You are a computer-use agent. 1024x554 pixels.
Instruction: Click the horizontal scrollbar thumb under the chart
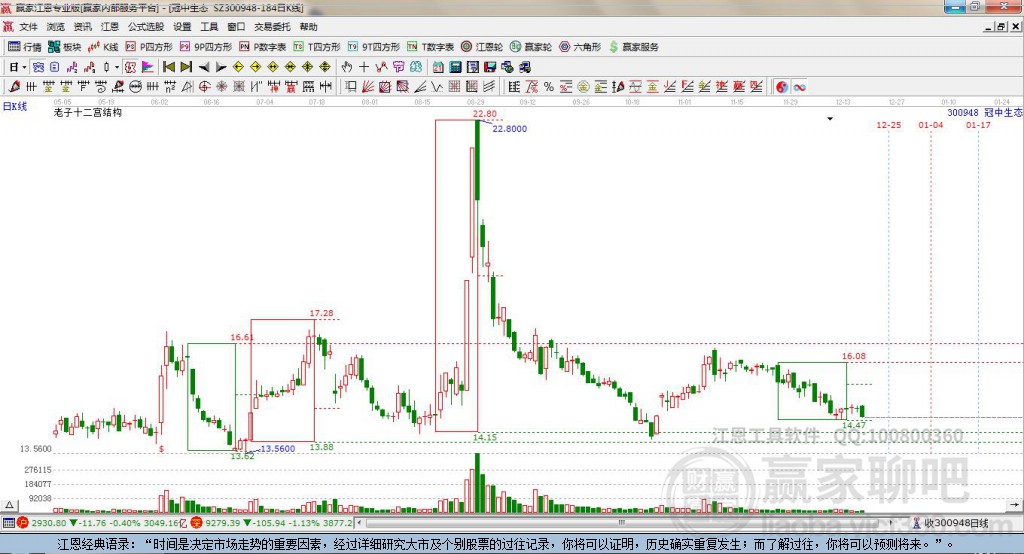(x=620, y=523)
